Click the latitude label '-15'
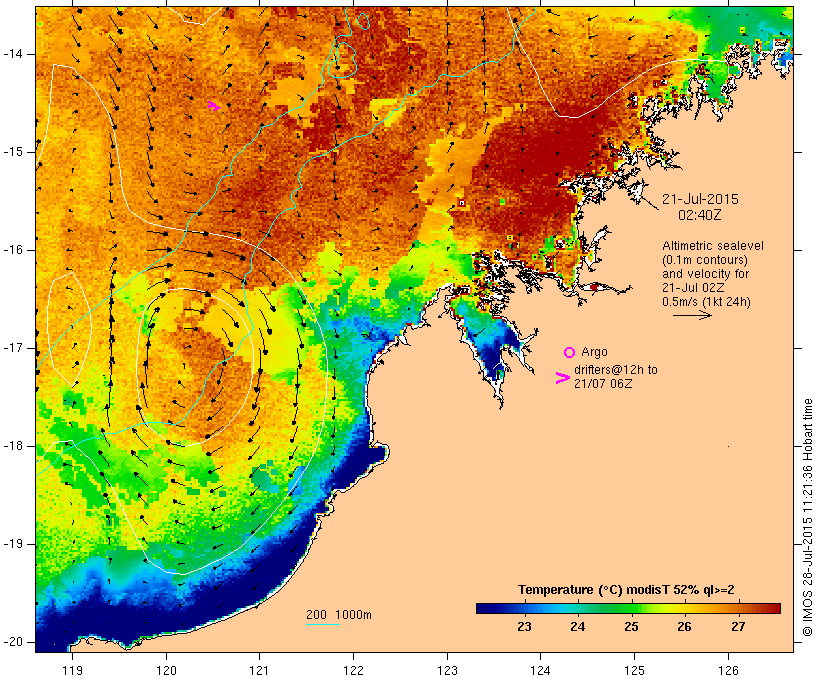Screen dimensions: 820x680 (x=13, y=152)
